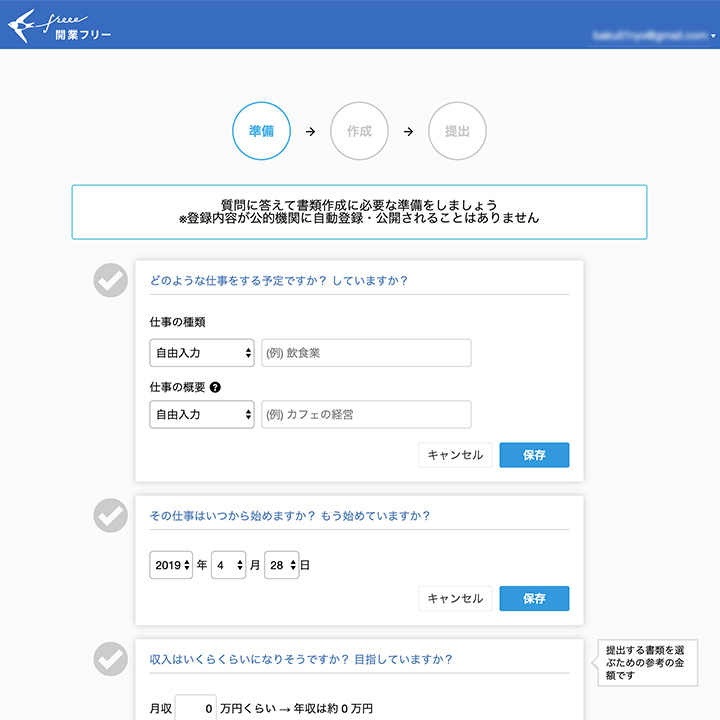Click the tooltip 提出する書類を選ぶための参考の金額です

pyautogui.click(x=647, y=663)
